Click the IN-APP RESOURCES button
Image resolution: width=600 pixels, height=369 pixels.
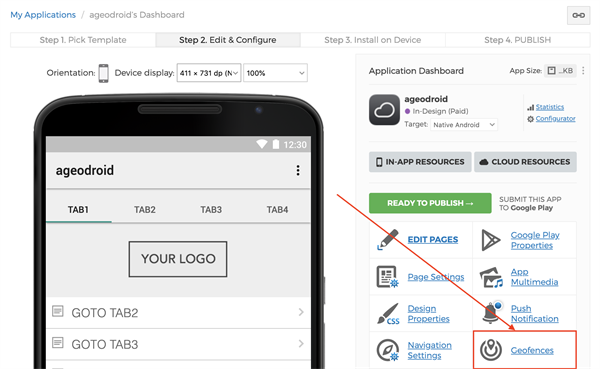tap(420, 162)
